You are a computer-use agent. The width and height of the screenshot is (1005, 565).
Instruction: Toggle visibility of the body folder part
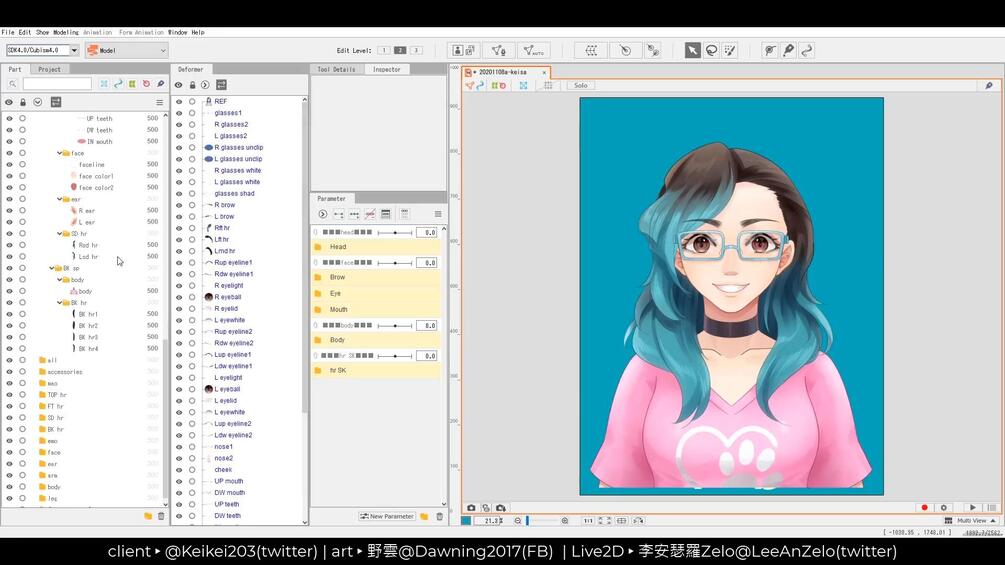pyautogui.click(x=9, y=280)
